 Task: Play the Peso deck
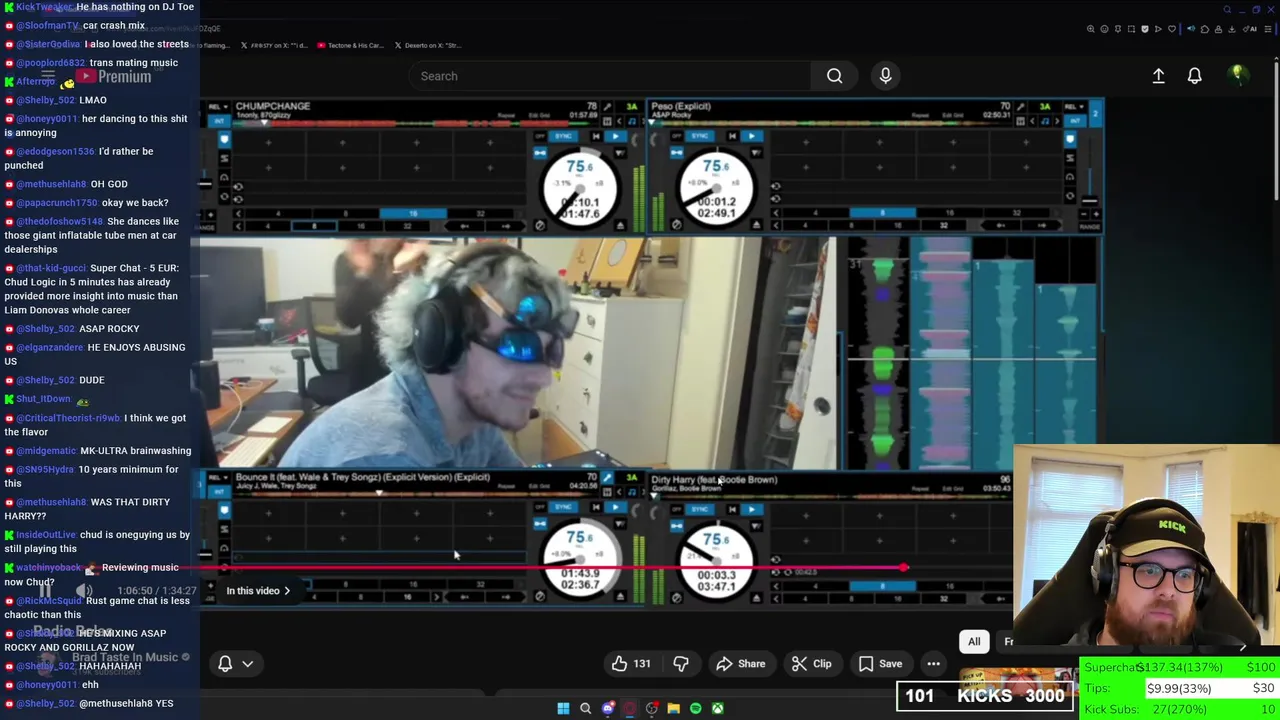click(x=752, y=136)
